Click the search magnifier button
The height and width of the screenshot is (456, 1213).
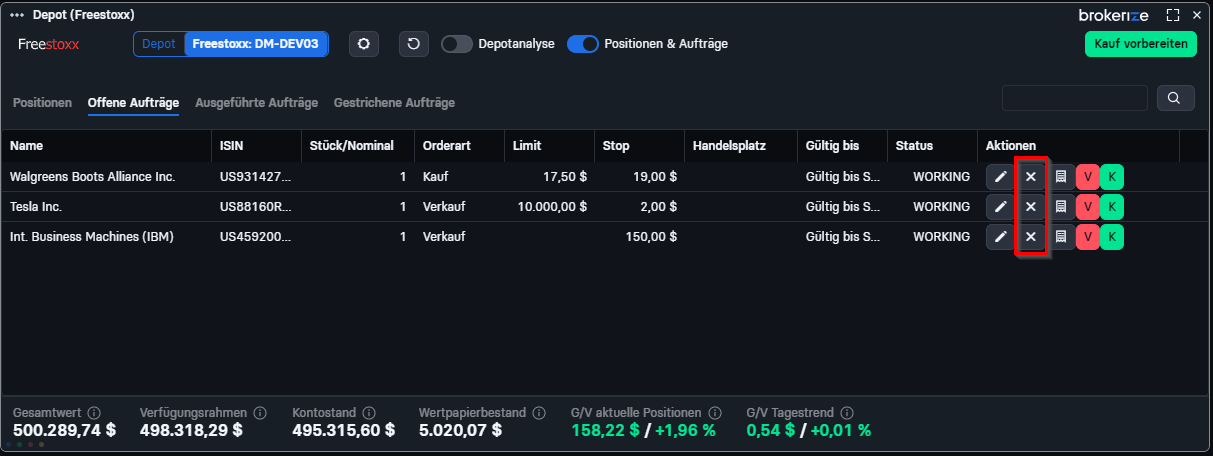pyautogui.click(x=1175, y=98)
